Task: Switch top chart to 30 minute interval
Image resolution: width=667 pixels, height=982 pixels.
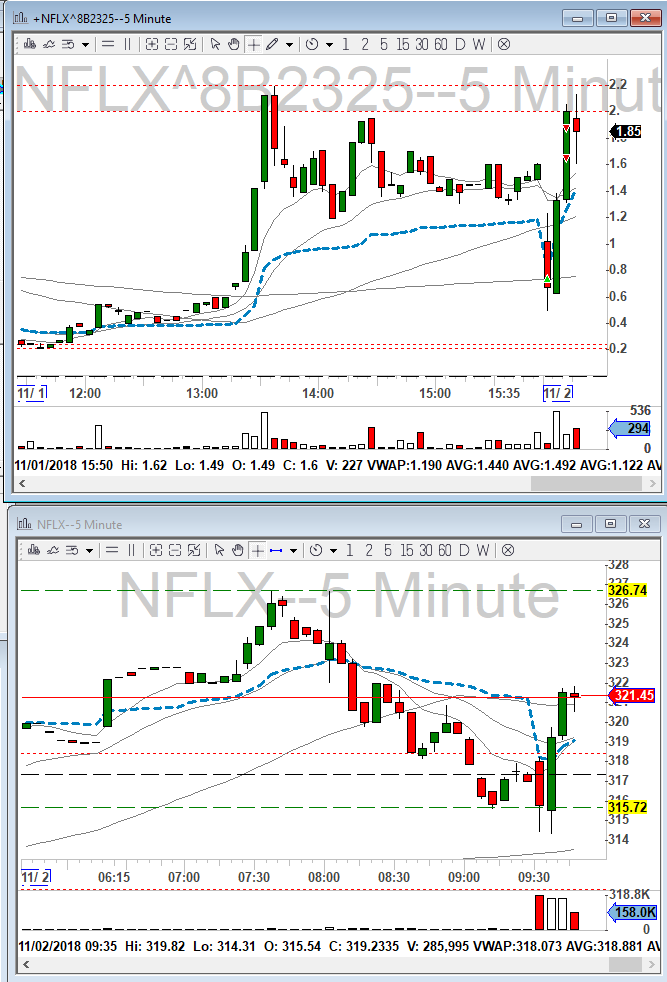Action: pyautogui.click(x=421, y=44)
